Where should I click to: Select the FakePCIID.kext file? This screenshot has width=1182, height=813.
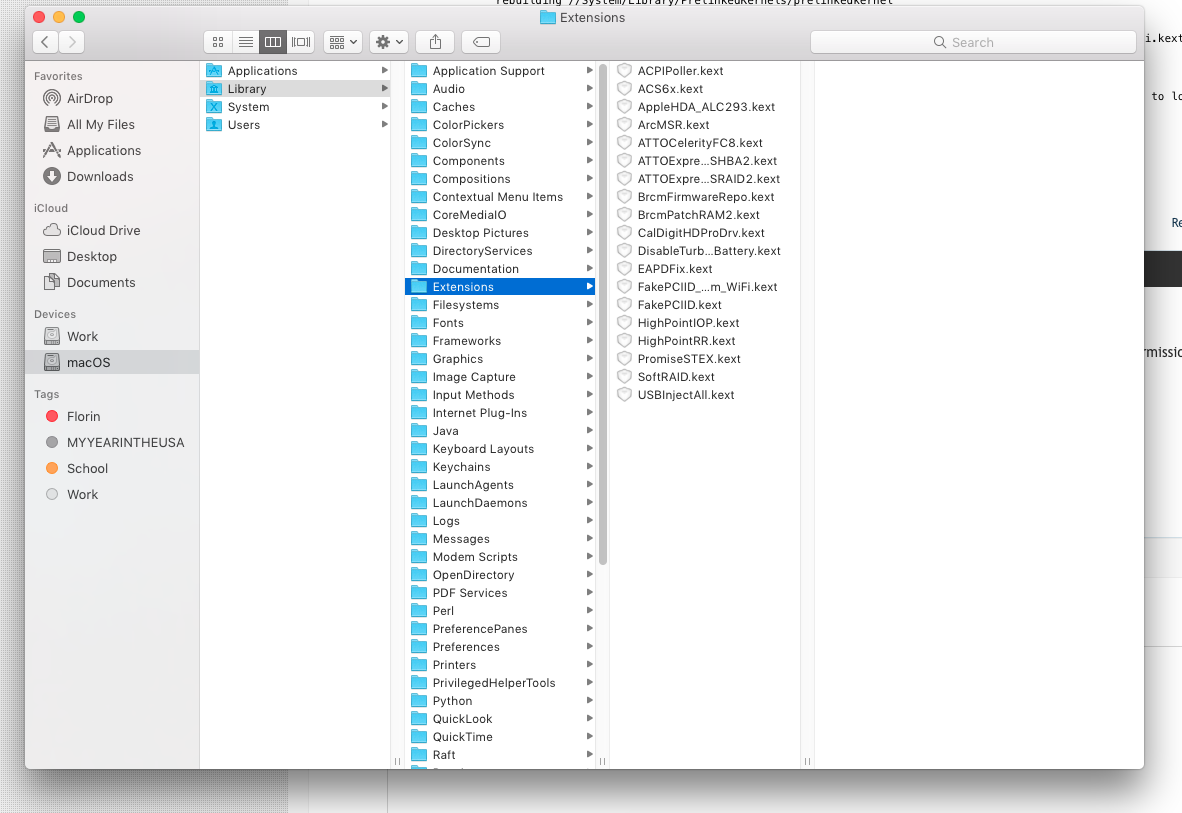pos(679,305)
